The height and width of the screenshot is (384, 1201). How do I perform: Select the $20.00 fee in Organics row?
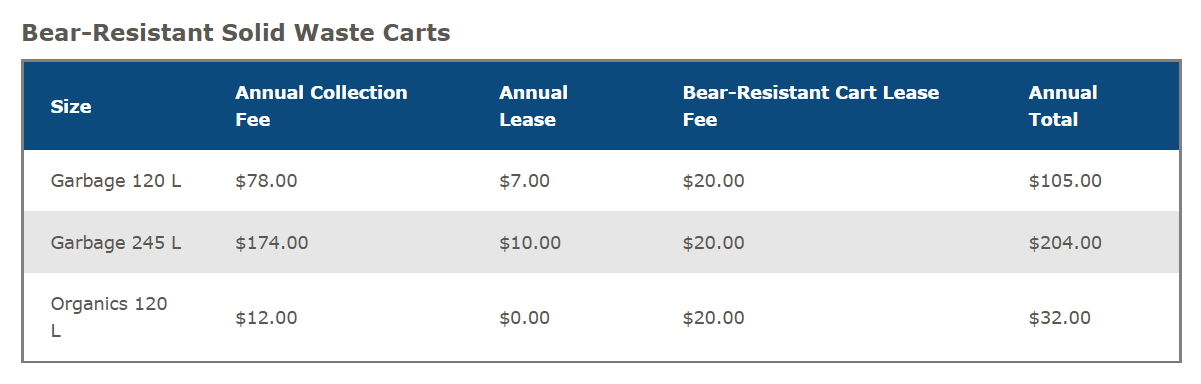tap(714, 318)
